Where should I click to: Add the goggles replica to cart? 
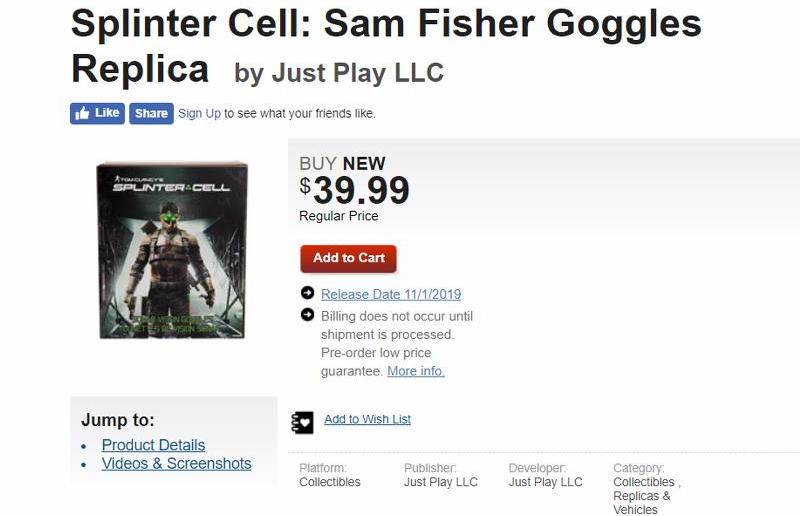click(x=348, y=258)
